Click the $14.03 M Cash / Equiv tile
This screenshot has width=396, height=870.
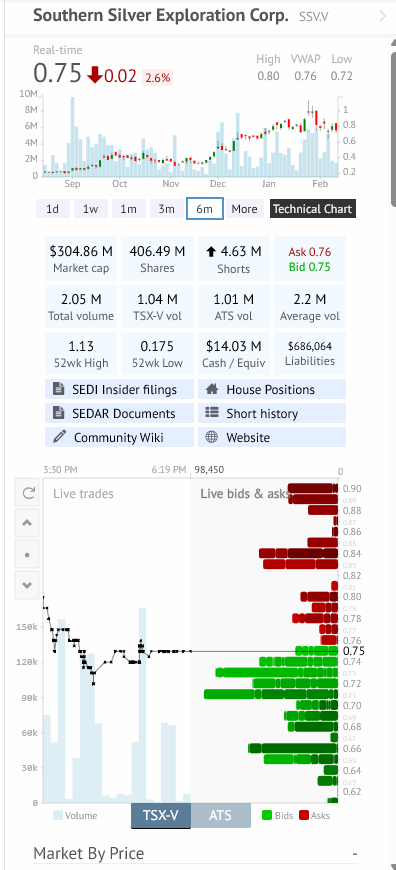pos(233,354)
